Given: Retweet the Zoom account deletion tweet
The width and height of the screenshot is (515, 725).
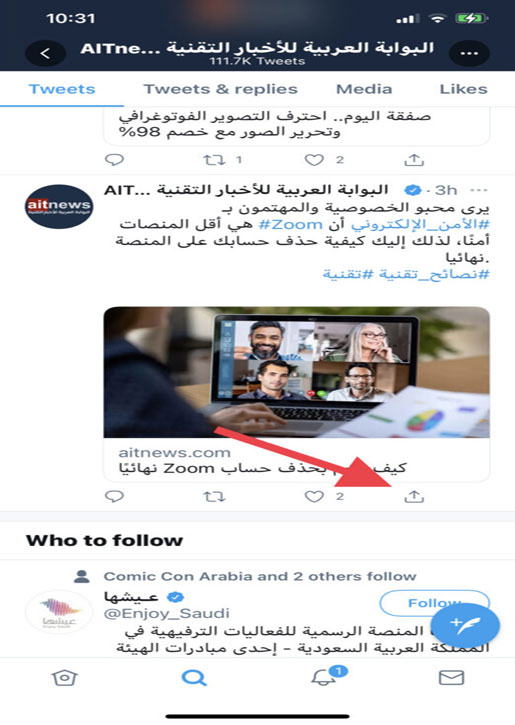Looking at the screenshot, I should point(215,497).
